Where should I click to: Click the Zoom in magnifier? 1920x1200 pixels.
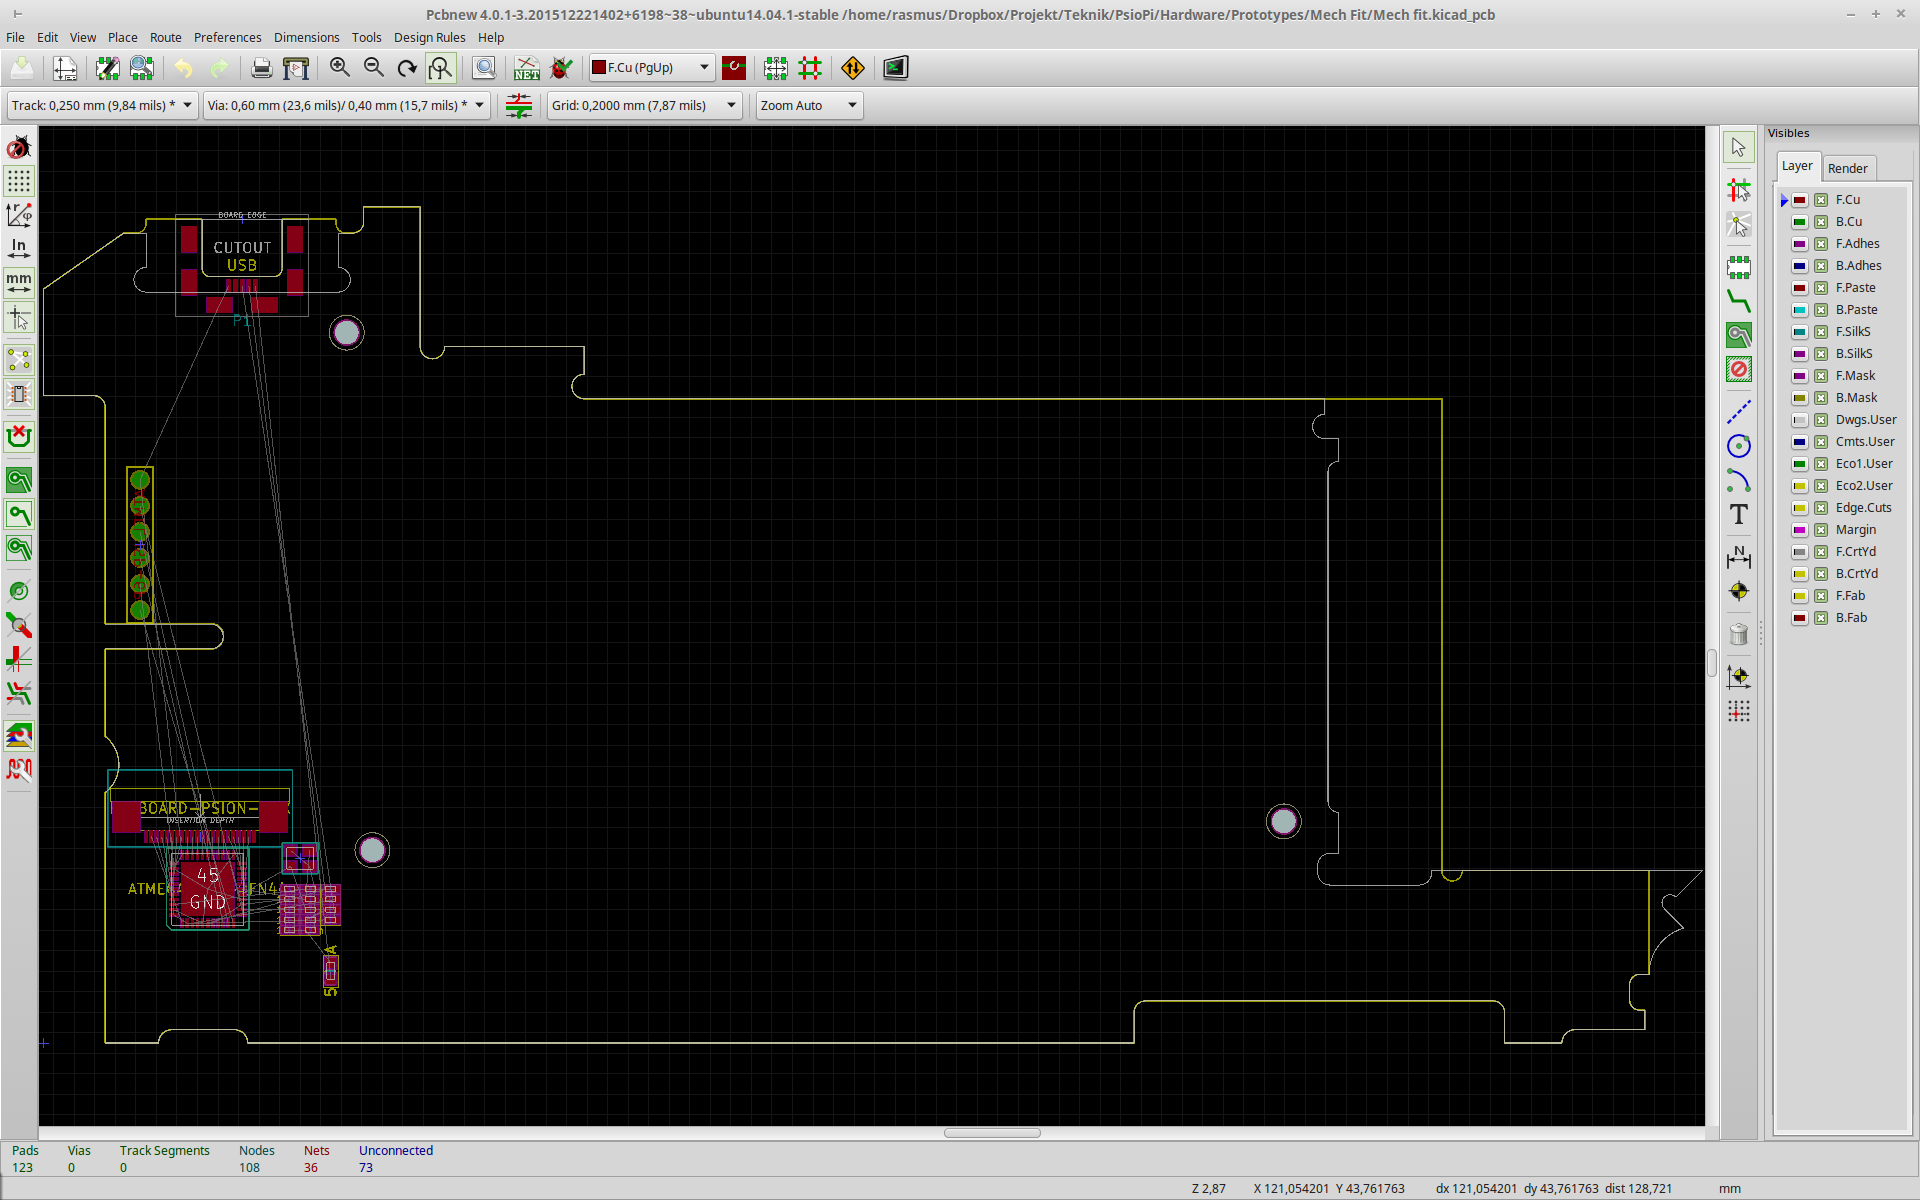340,68
